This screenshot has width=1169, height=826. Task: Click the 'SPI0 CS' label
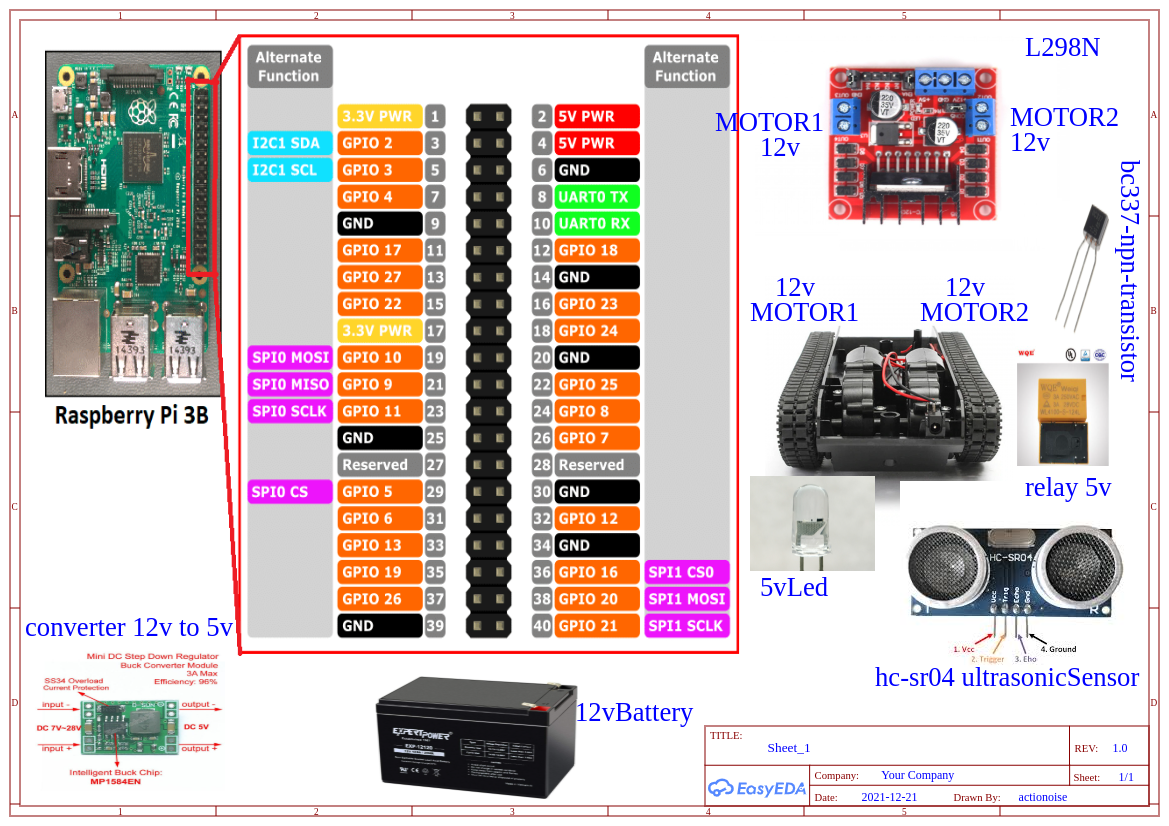point(290,491)
